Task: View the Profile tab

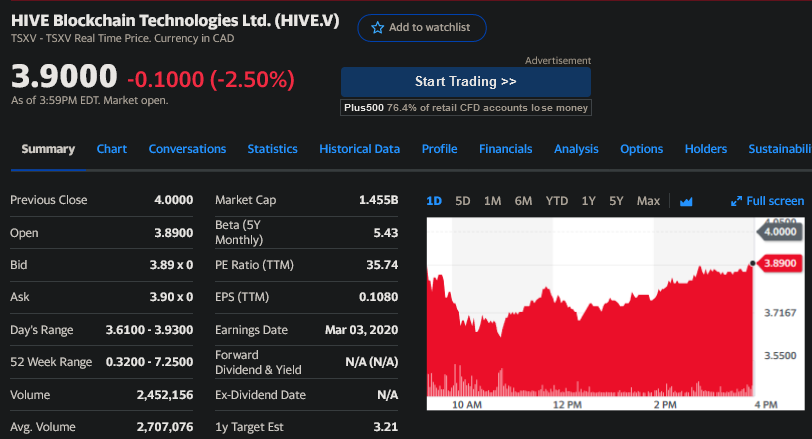Action: click(x=439, y=149)
